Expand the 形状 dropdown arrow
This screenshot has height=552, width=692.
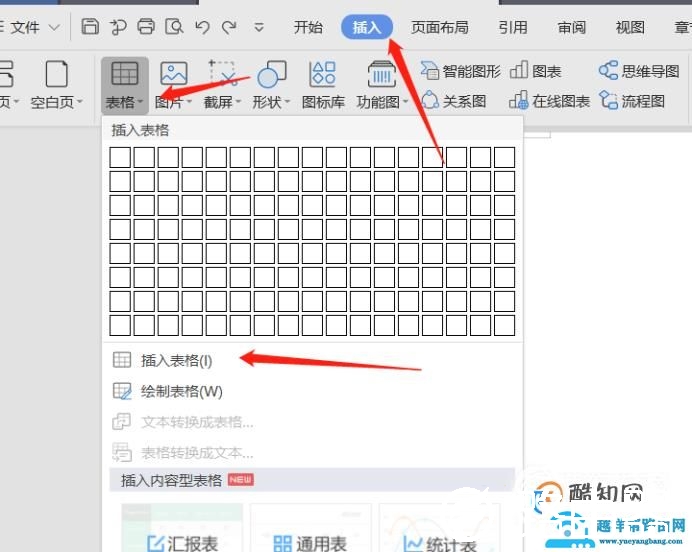point(287,102)
